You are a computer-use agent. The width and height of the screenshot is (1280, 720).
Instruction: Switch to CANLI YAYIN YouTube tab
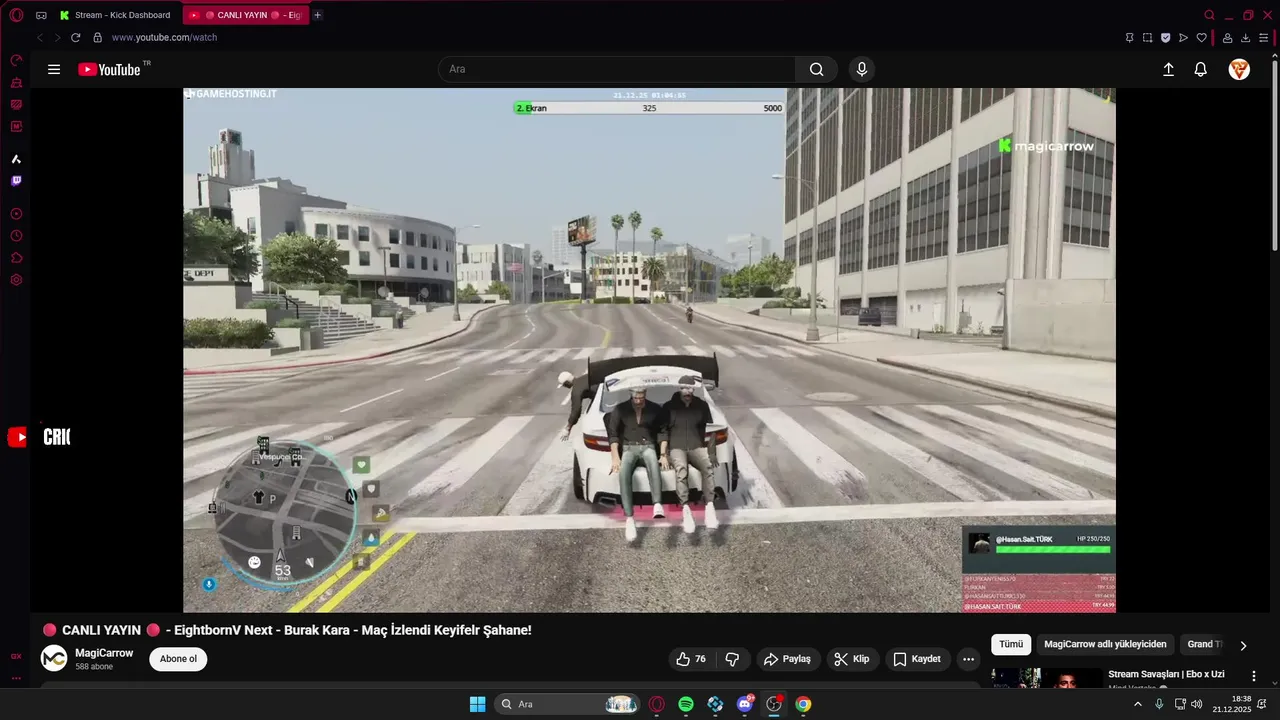pyautogui.click(x=246, y=15)
